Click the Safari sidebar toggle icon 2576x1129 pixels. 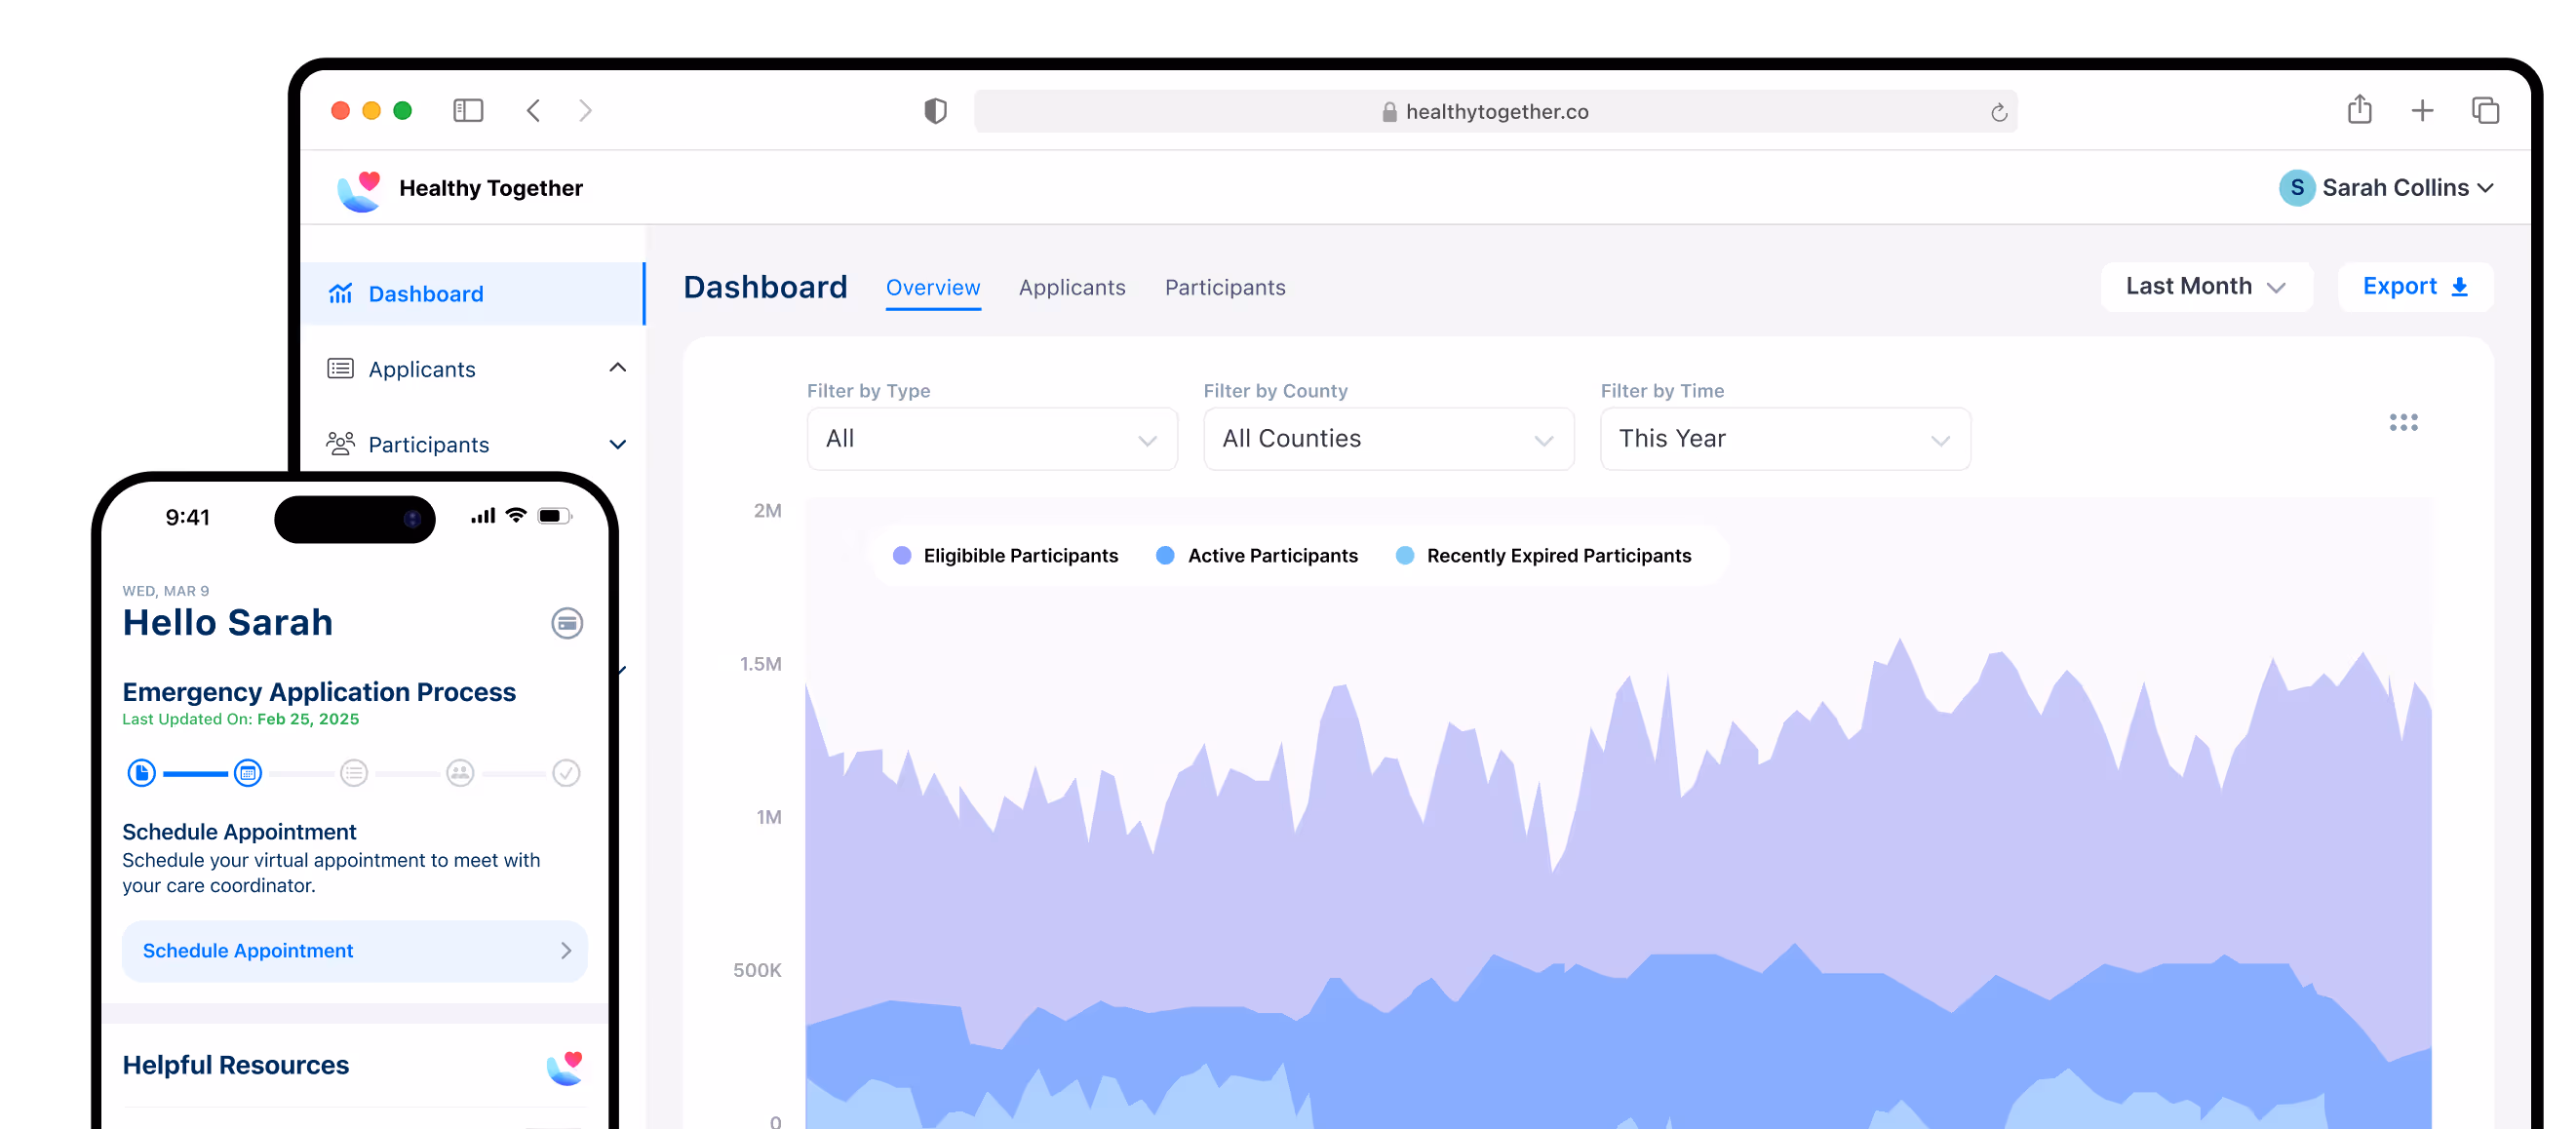(467, 110)
